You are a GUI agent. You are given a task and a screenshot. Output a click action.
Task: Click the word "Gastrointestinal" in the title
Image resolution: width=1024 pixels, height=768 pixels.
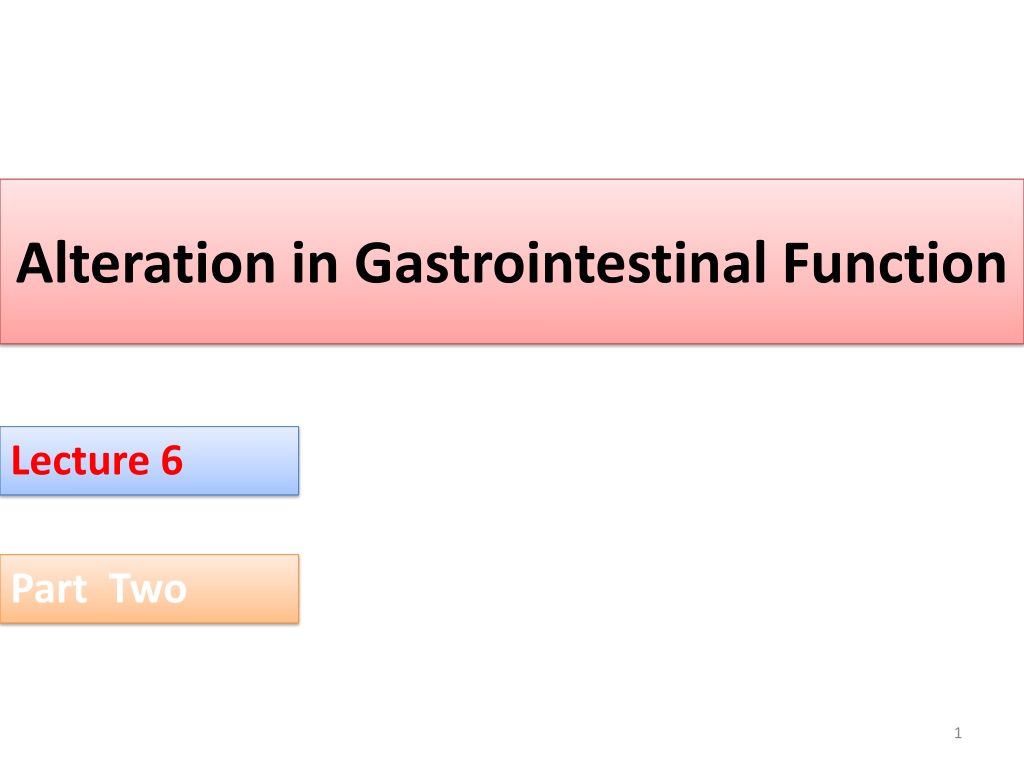[x=560, y=263]
